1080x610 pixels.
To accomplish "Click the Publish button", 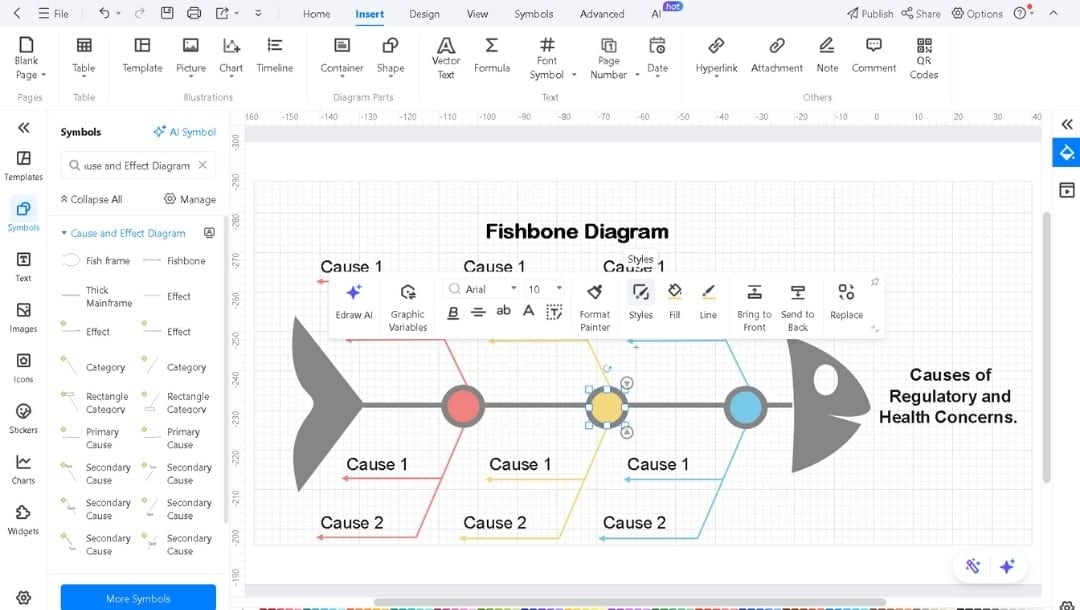I will pos(869,13).
